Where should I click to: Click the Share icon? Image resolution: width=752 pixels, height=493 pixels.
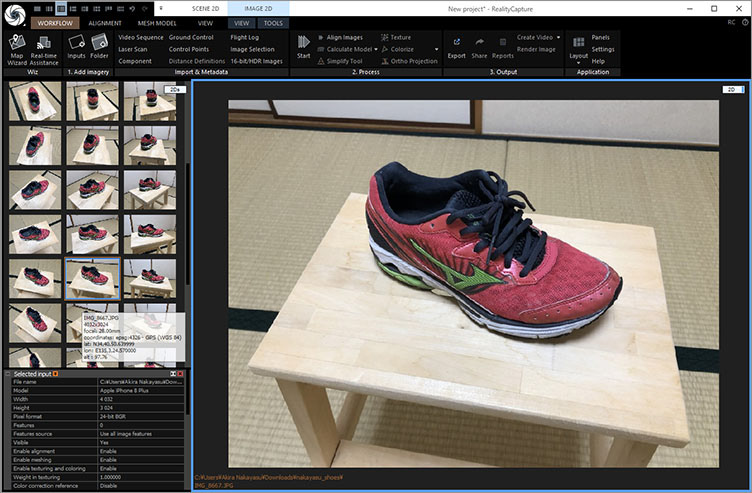(x=479, y=48)
